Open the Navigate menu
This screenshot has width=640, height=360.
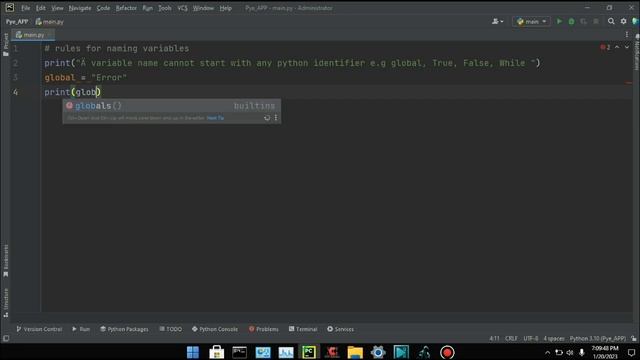pos(80,8)
